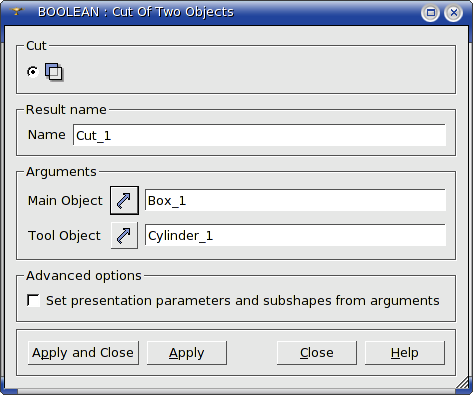Close the dialog using the title bar X
Image resolution: width=473 pixels, height=395 pixels.
(x=453, y=13)
